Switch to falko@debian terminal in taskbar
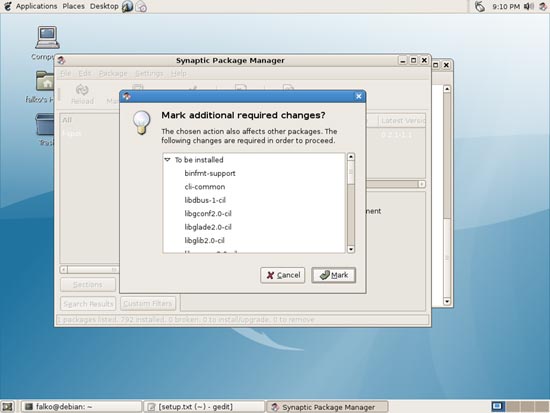 pos(81,407)
